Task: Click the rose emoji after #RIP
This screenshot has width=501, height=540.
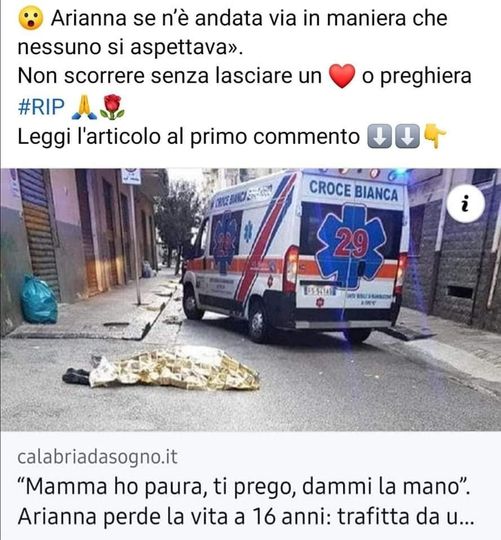Action: pyautogui.click(x=112, y=107)
